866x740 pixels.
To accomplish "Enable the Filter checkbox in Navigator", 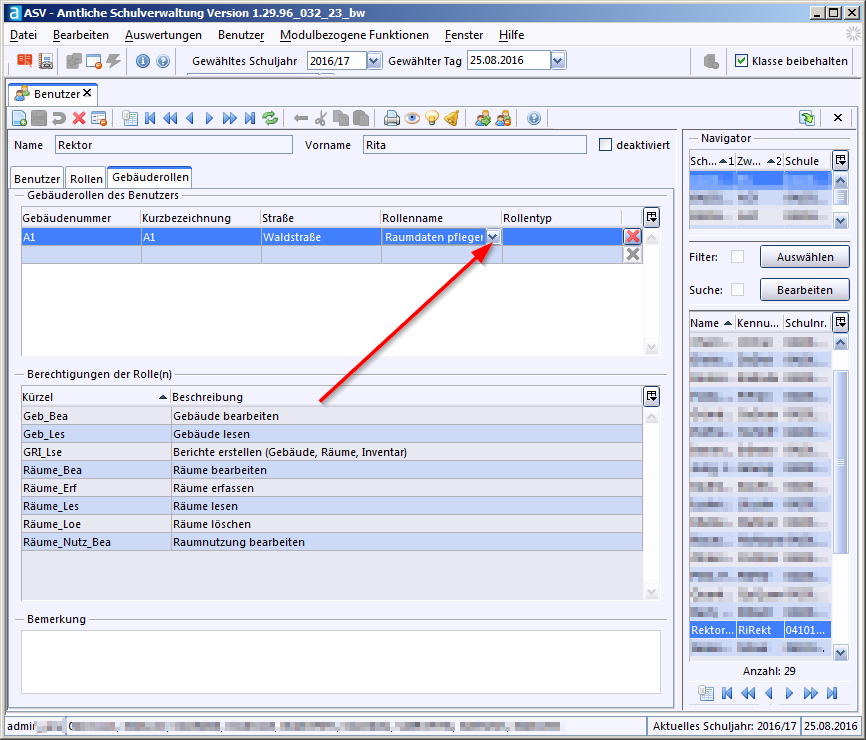I will coord(737,257).
